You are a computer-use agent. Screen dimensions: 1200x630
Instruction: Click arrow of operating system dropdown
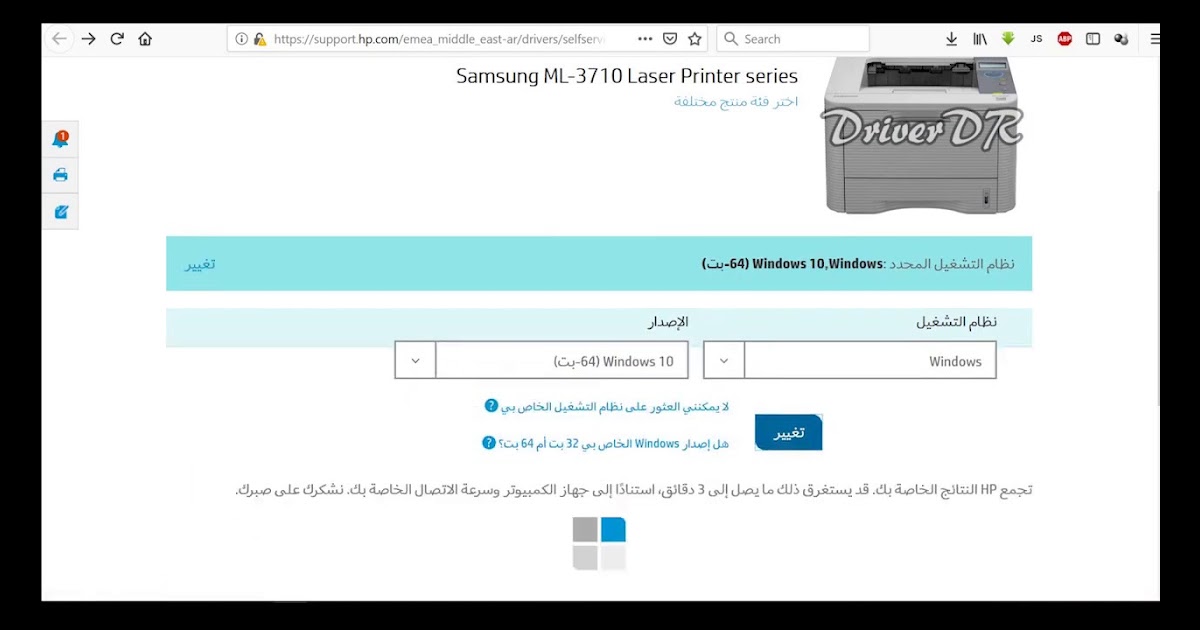pos(724,361)
